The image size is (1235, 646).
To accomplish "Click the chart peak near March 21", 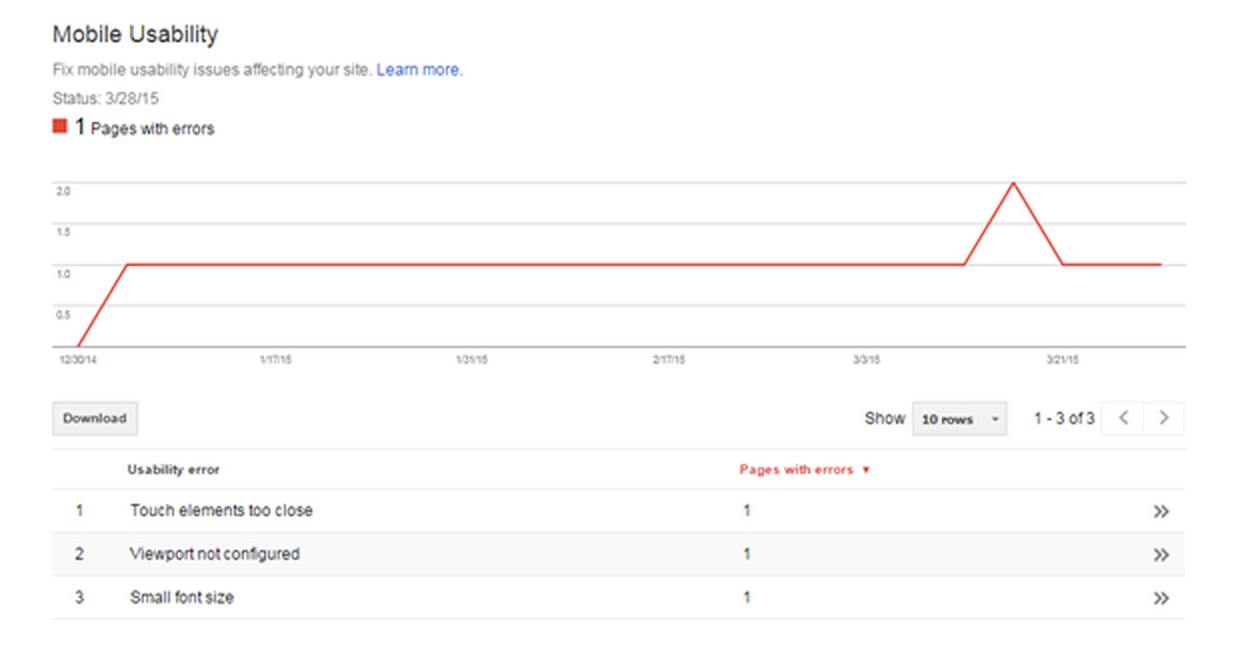I will [1013, 184].
